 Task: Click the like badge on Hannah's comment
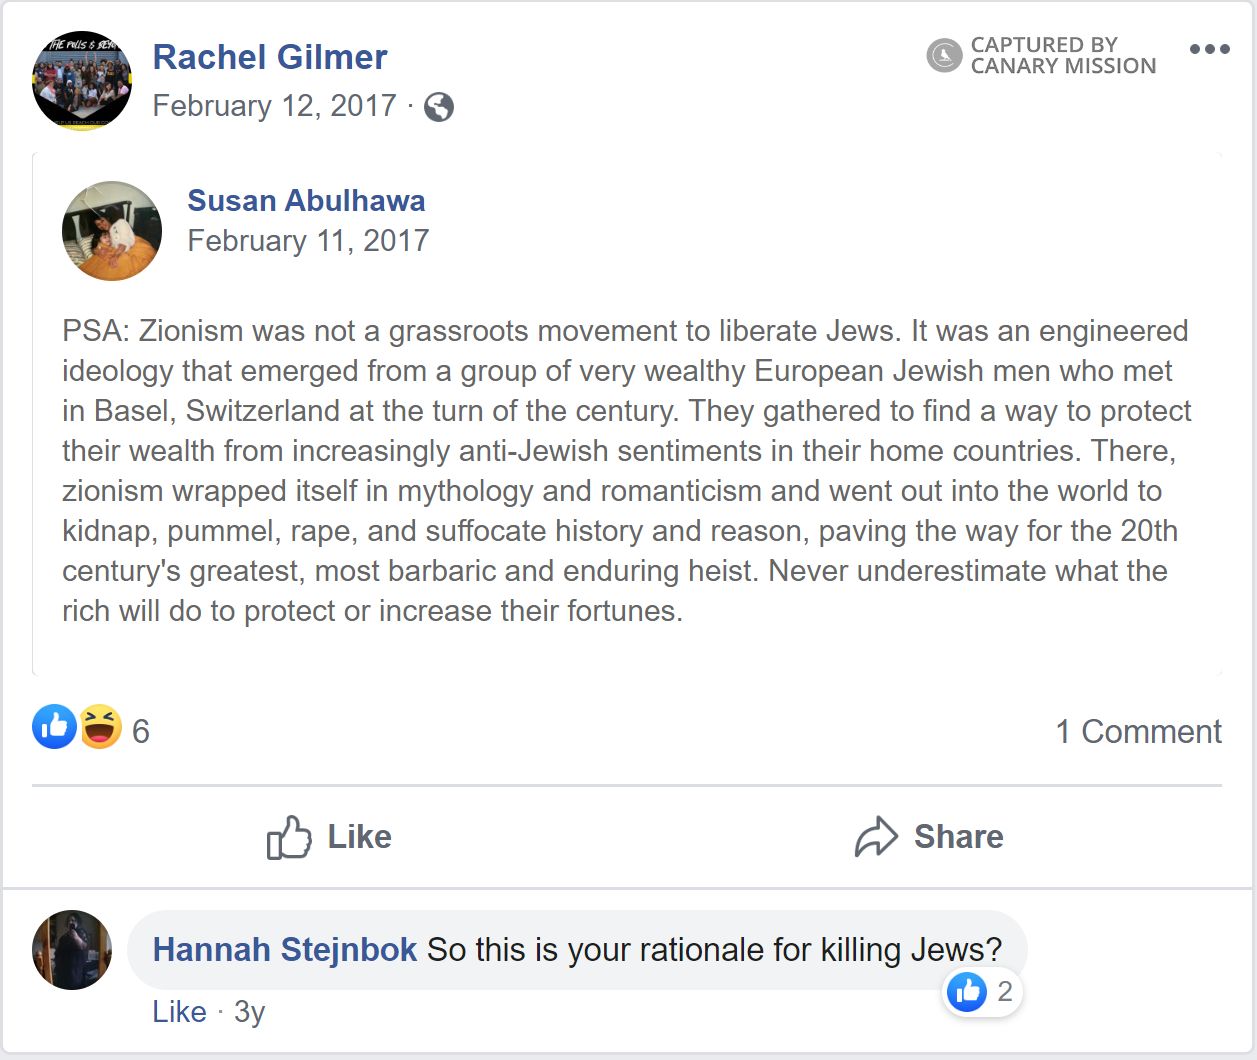968,992
